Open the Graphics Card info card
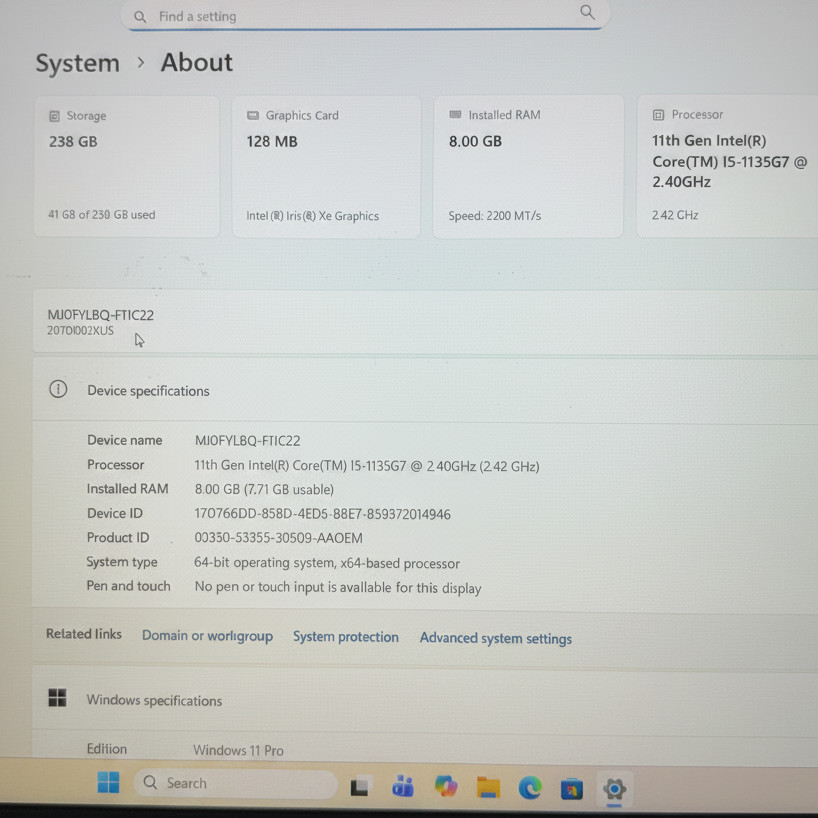This screenshot has width=818, height=818. tap(326, 166)
